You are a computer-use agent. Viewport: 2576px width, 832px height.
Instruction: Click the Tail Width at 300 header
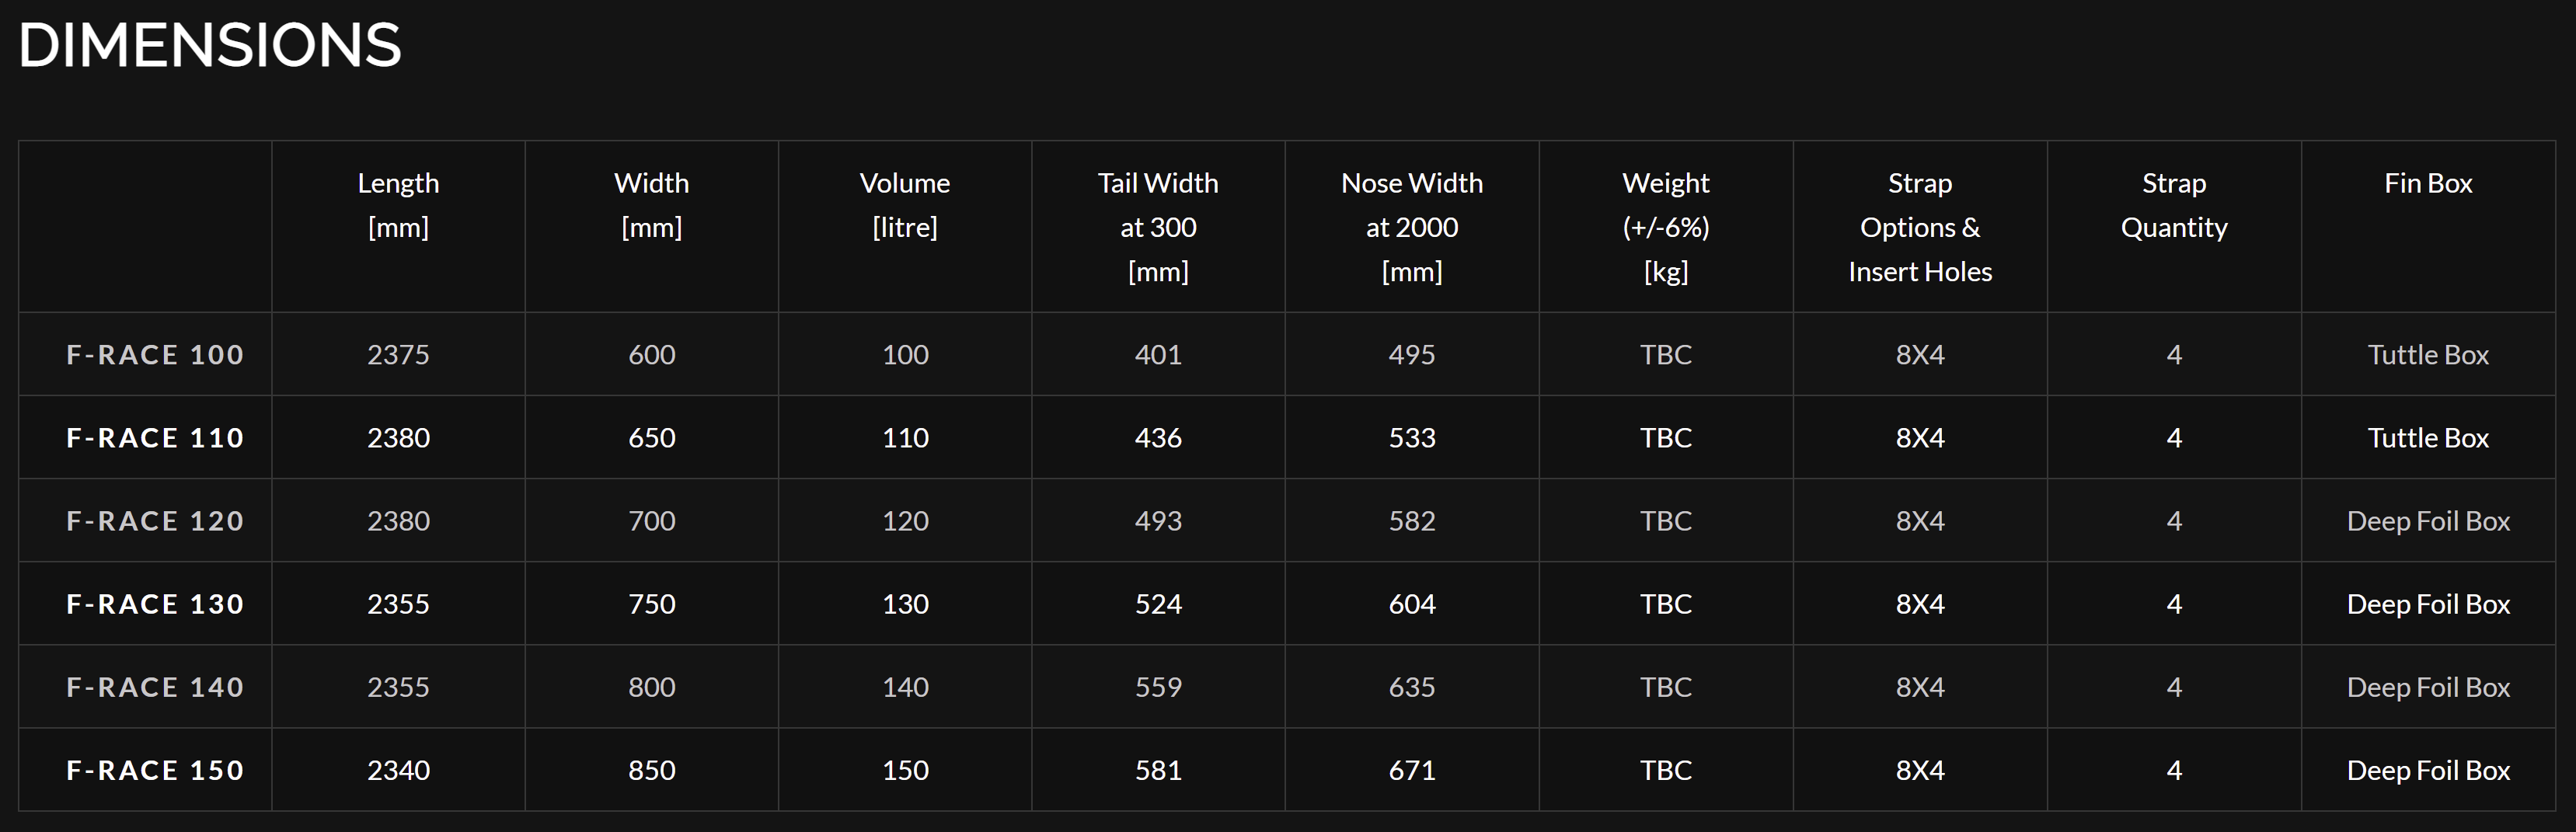tap(1158, 227)
